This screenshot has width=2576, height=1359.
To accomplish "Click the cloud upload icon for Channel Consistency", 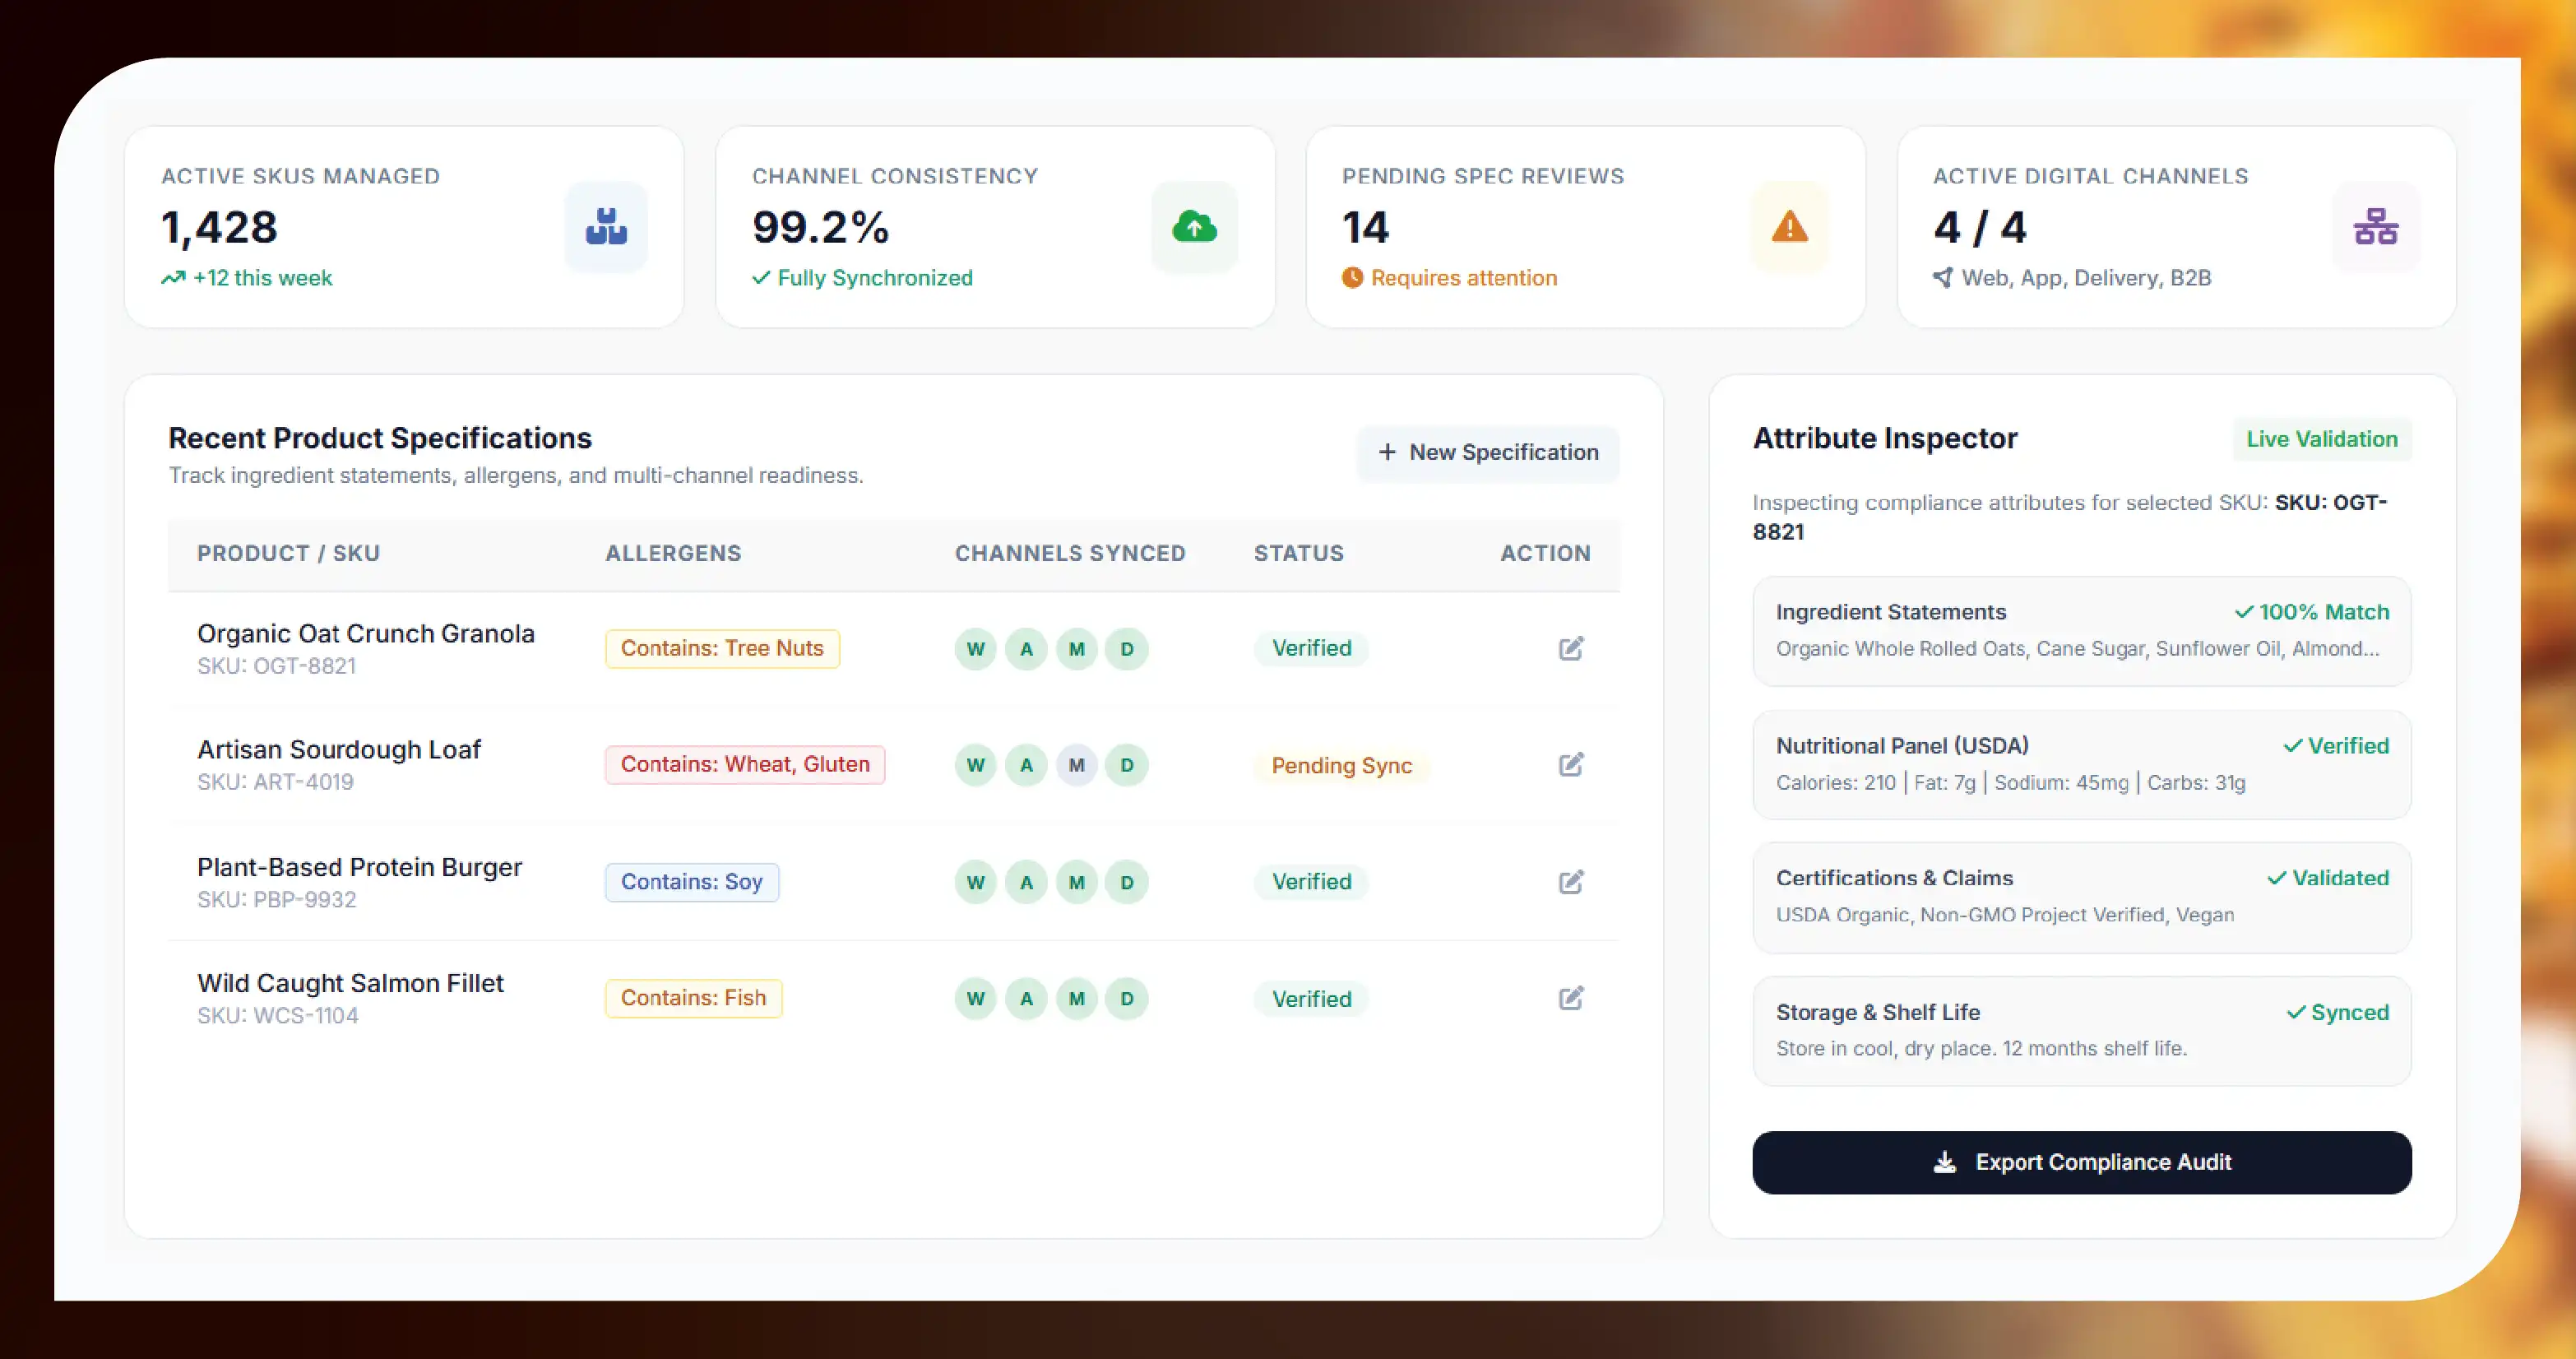I will pyautogui.click(x=1194, y=227).
